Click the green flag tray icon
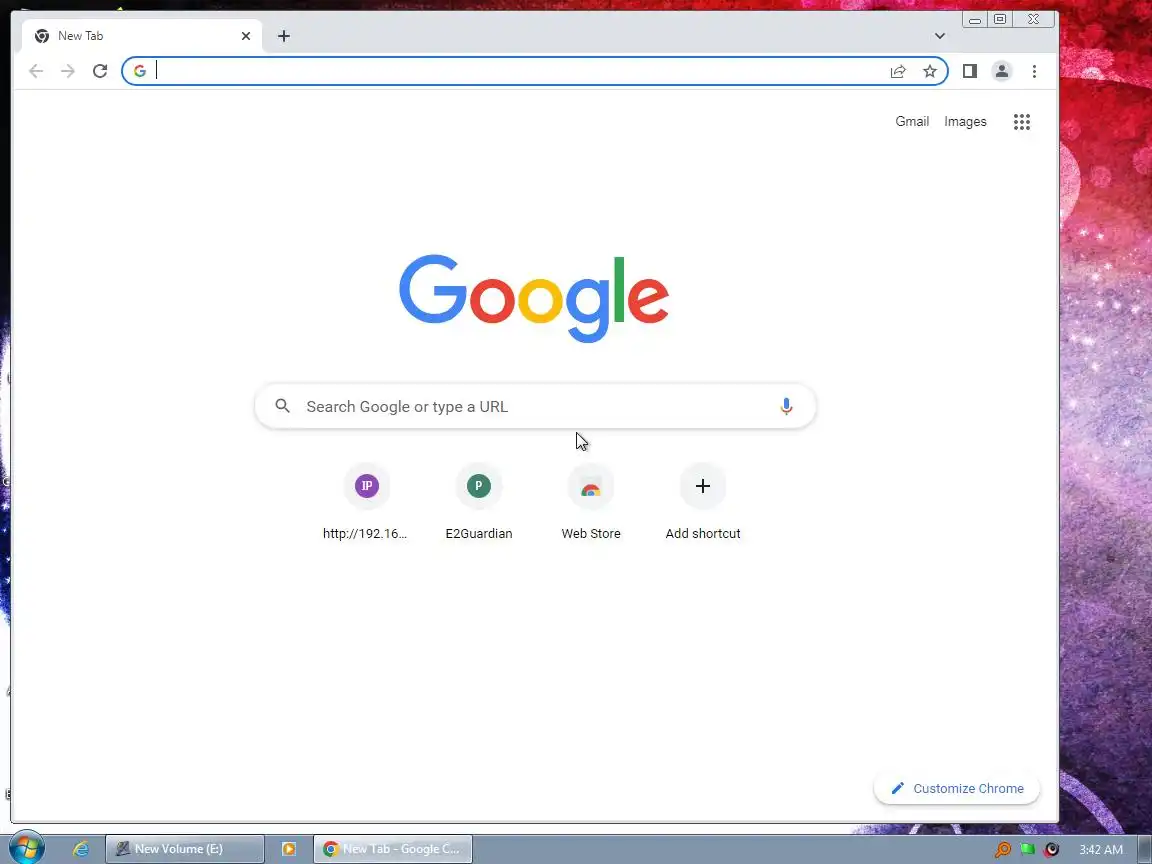Image resolution: width=1152 pixels, height=864 pixels. (x=1027, y=849)
